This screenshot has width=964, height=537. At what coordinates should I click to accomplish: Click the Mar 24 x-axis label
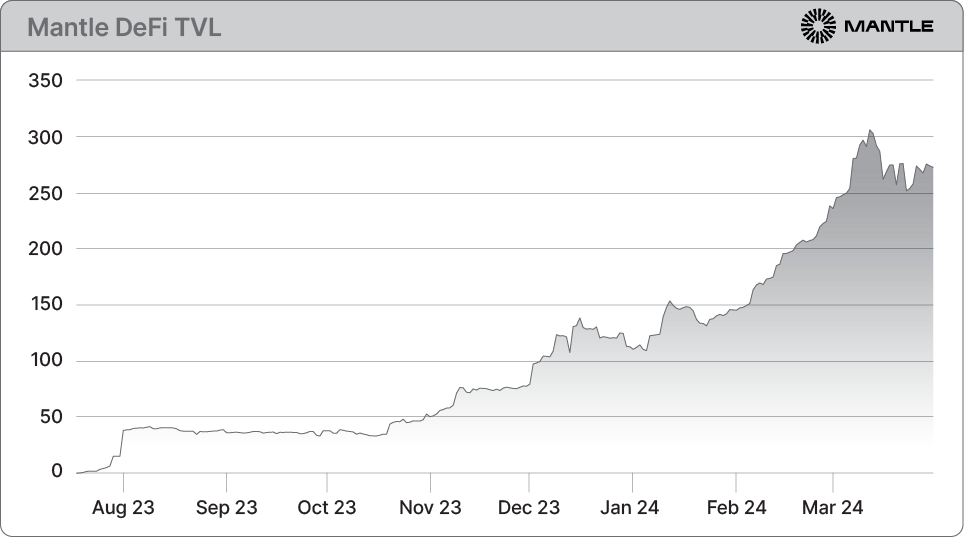point(832,507)
